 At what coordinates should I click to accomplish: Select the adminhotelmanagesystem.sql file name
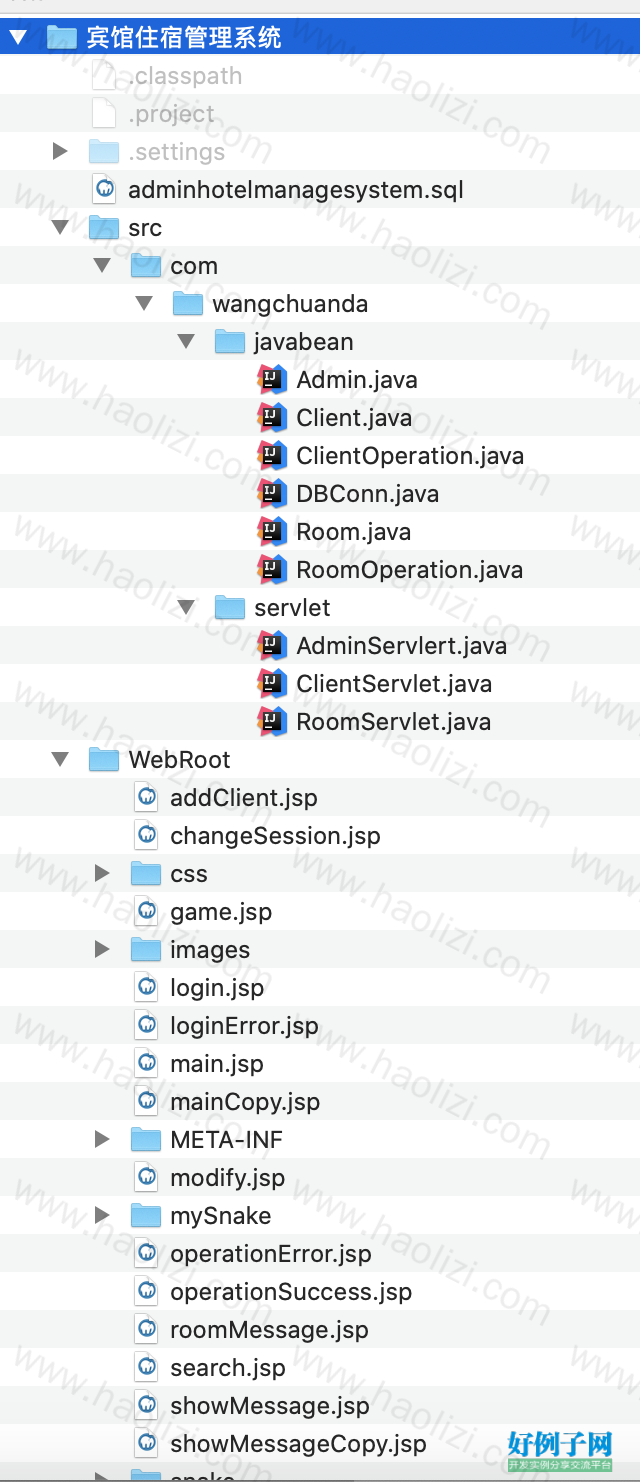(296, 190)
